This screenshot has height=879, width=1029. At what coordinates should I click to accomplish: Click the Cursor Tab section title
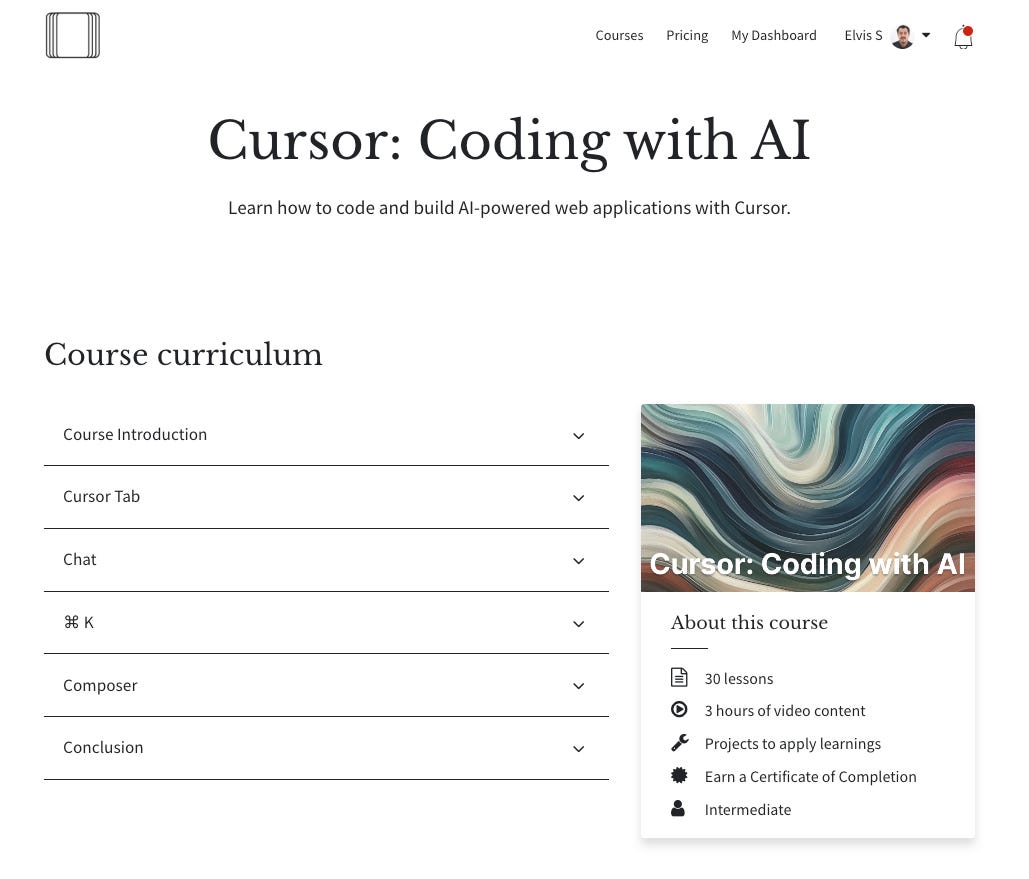(x=101, y=497)
